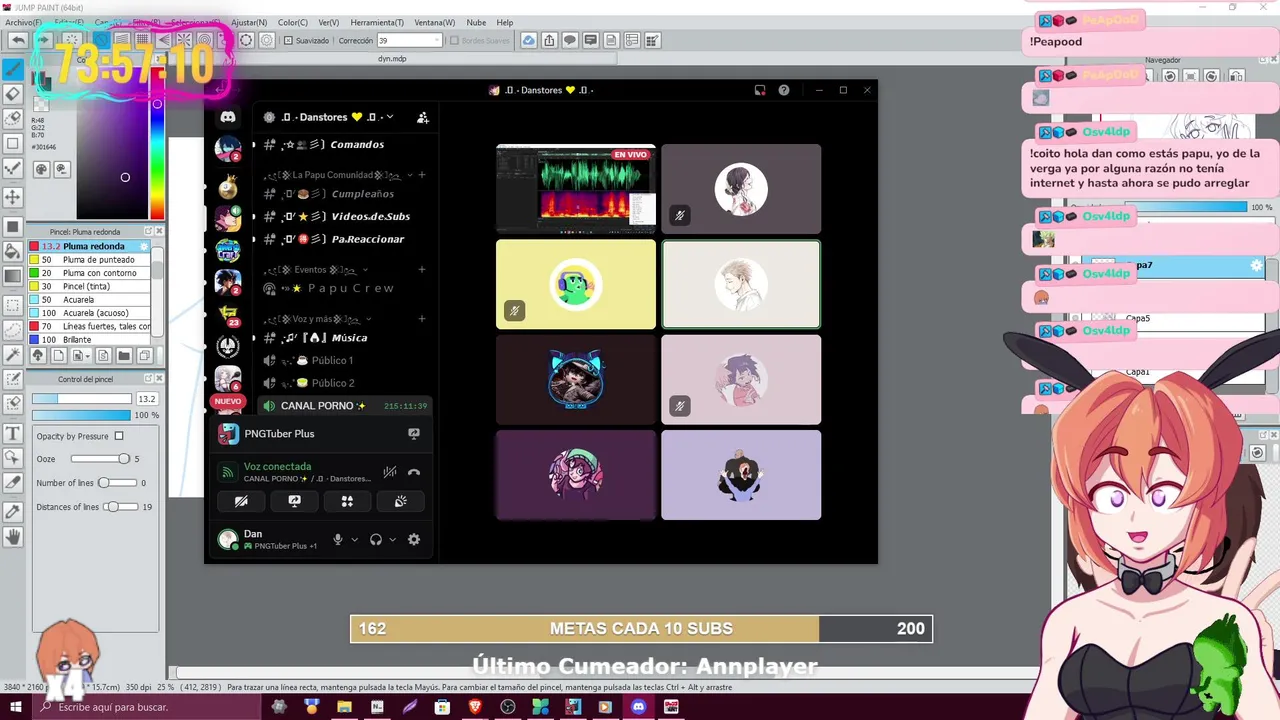Adjust the Distances of lines slider
This screenshot has height=720, width=1280.
[x=121, y=507]
